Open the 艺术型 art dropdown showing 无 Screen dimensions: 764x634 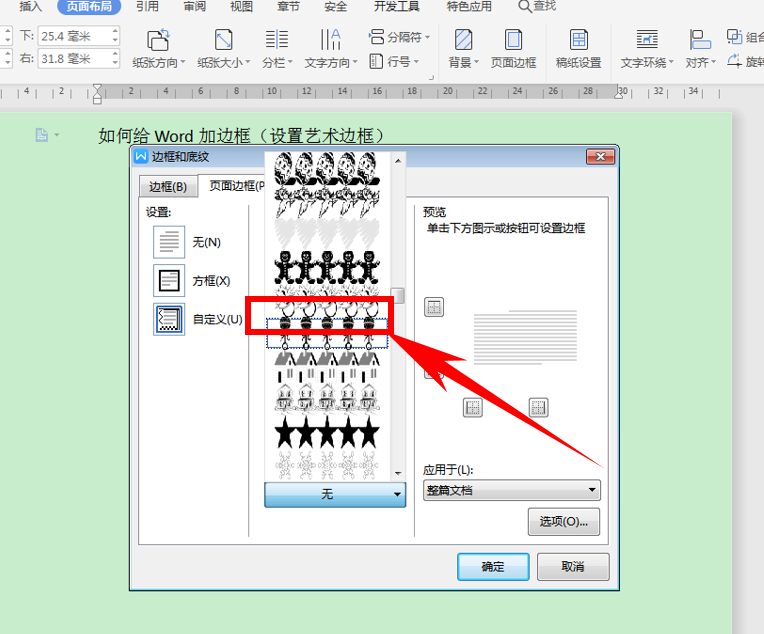(x=335, y=494)
